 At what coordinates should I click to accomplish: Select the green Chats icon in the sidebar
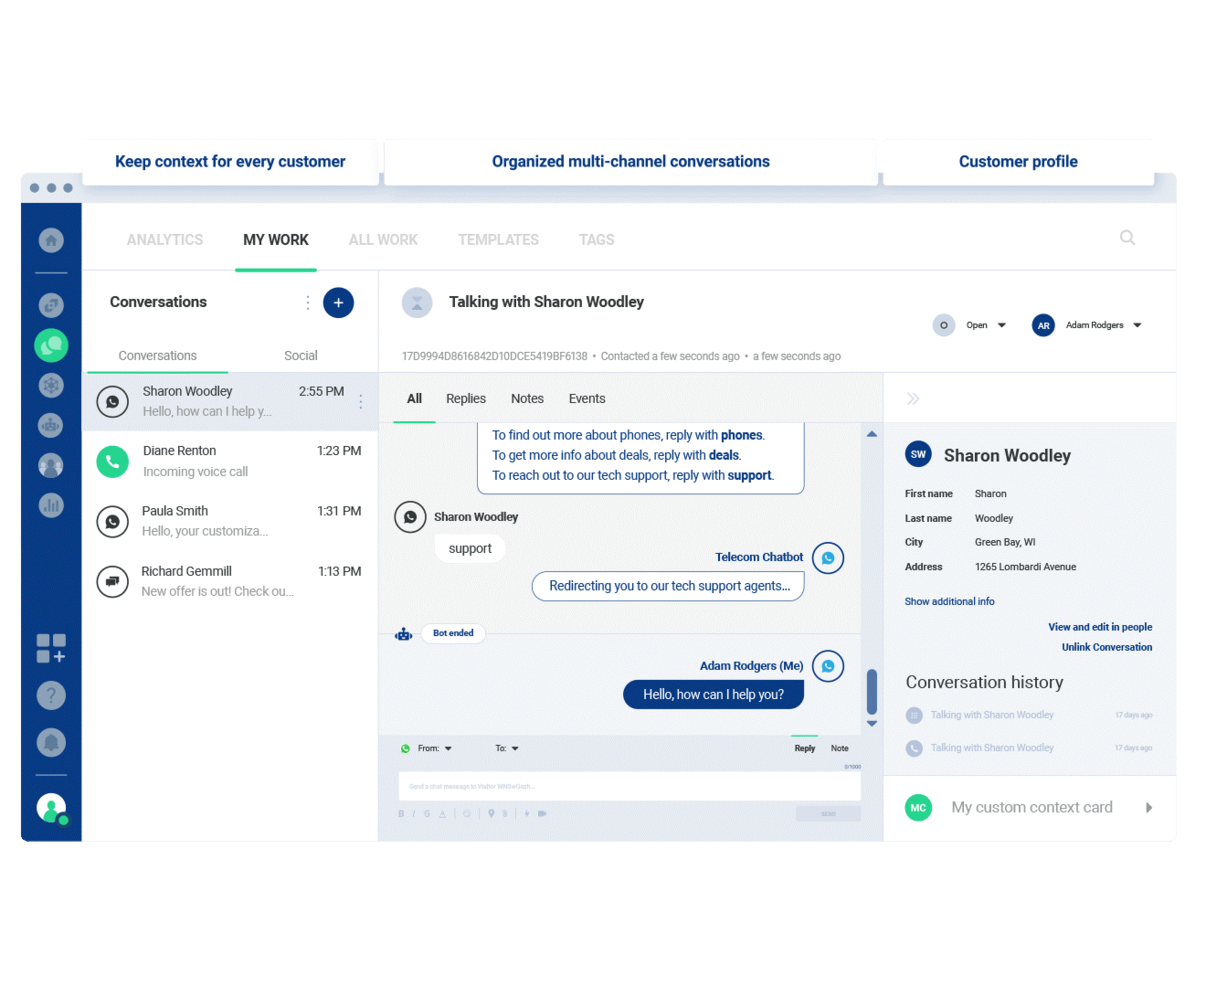click(x=50, y=345)
